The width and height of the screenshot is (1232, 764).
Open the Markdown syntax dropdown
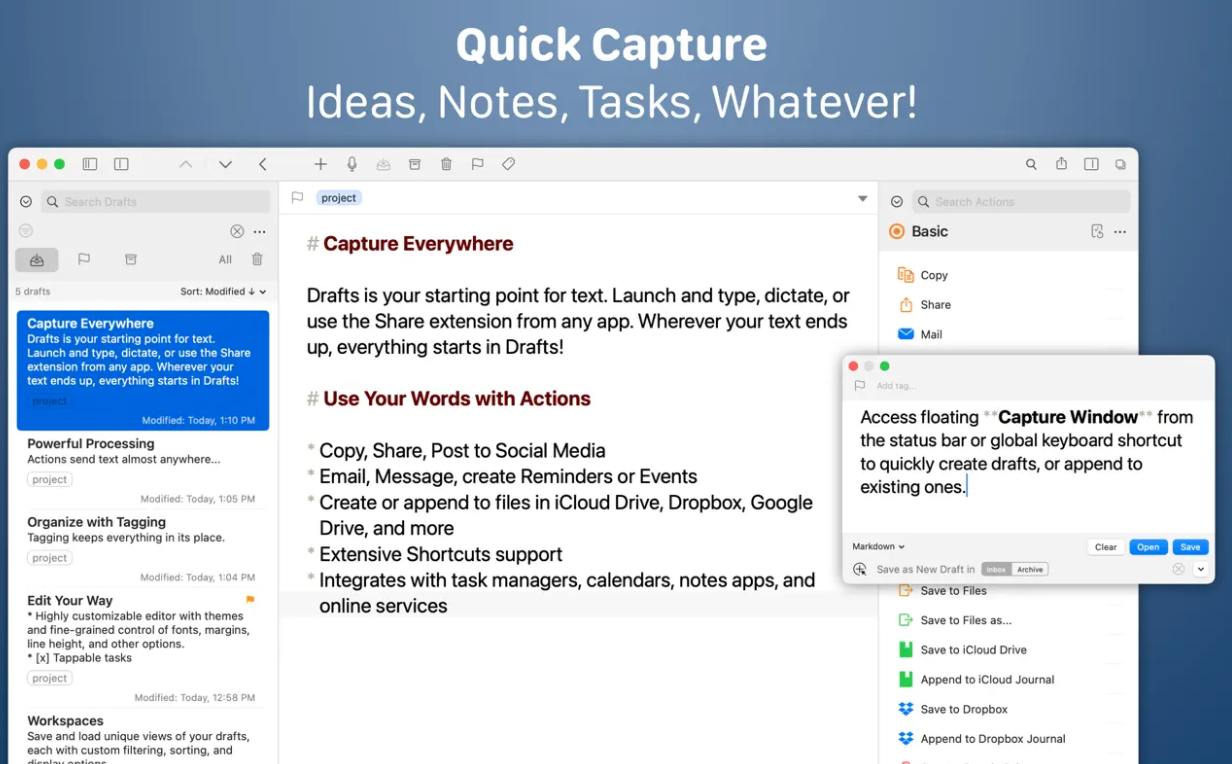point(878,547)
